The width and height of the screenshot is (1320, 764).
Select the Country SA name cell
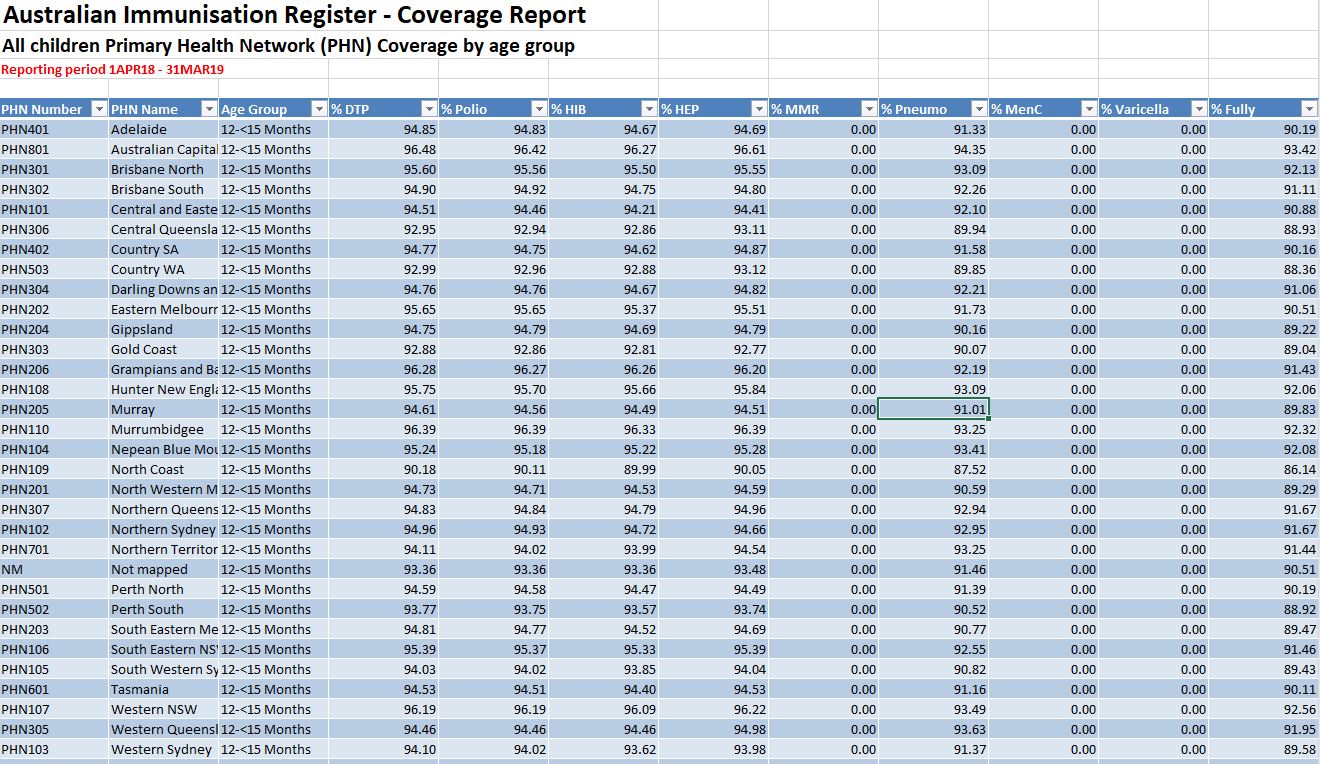point(163,249)
